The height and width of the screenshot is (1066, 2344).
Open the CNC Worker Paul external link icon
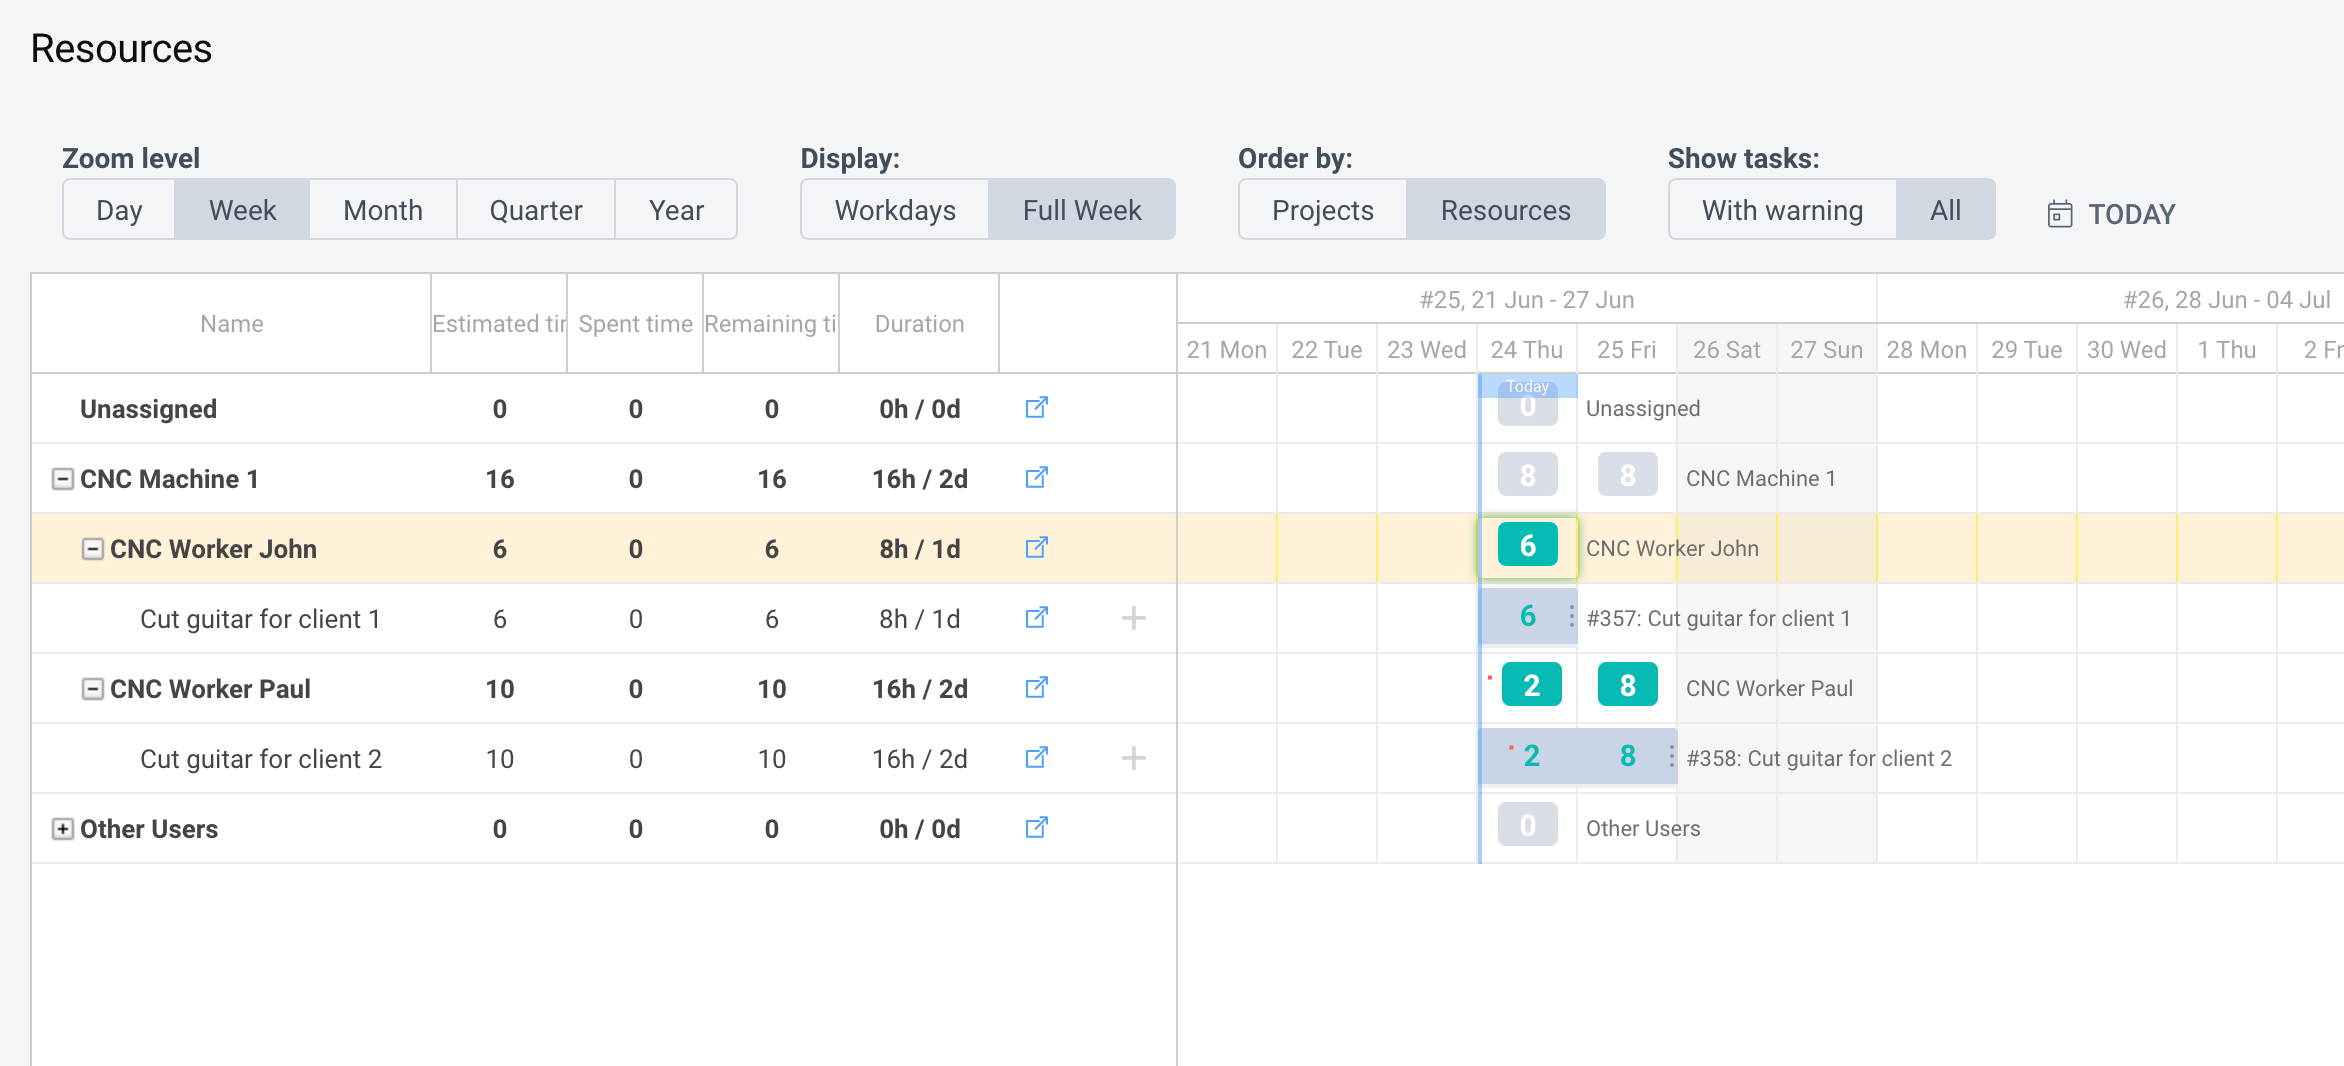(x=1036, y=688)
